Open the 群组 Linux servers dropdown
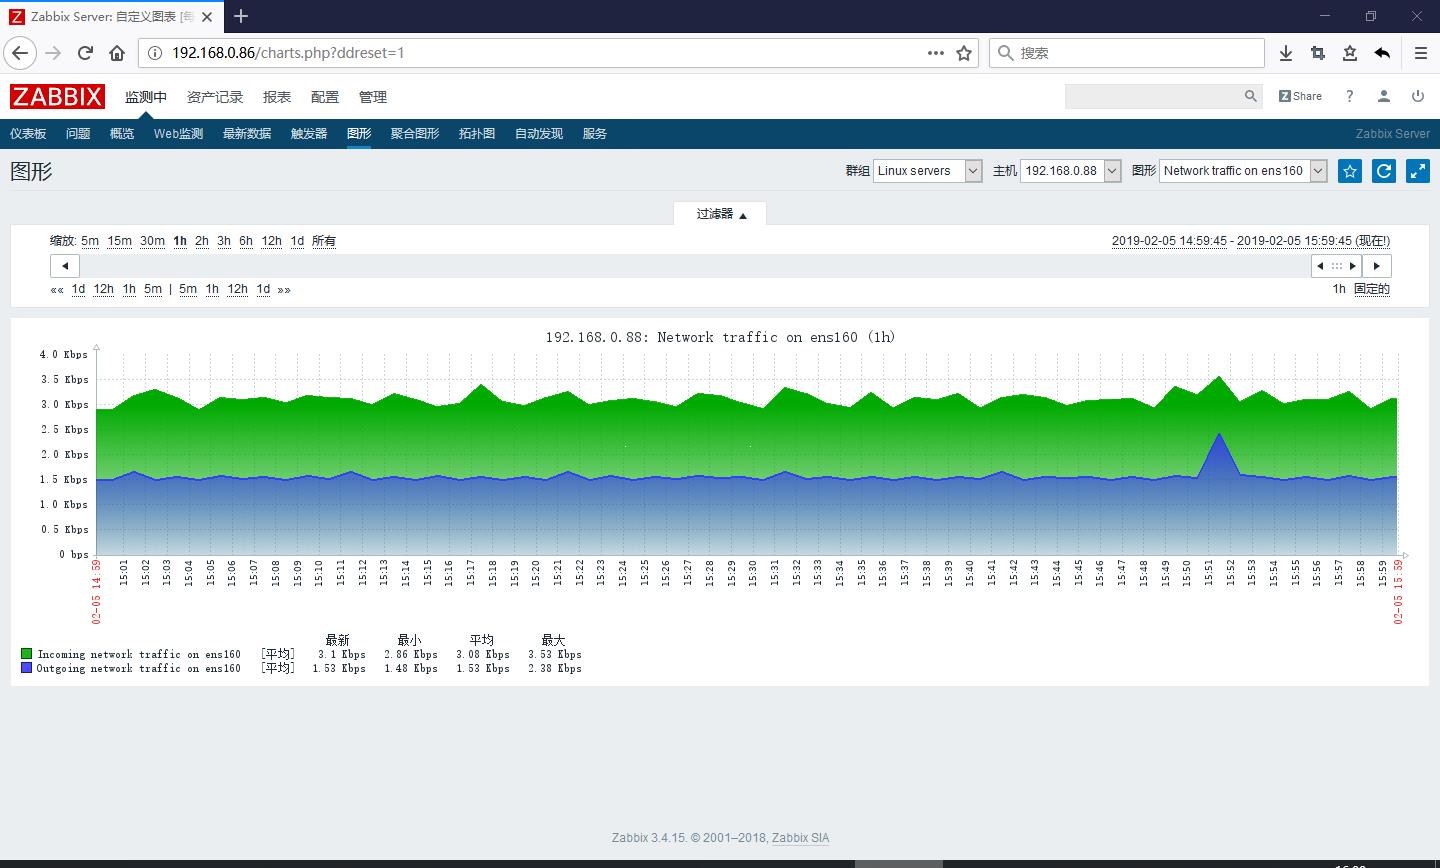The image size is (1440, 868). click(x=928, y=171)
